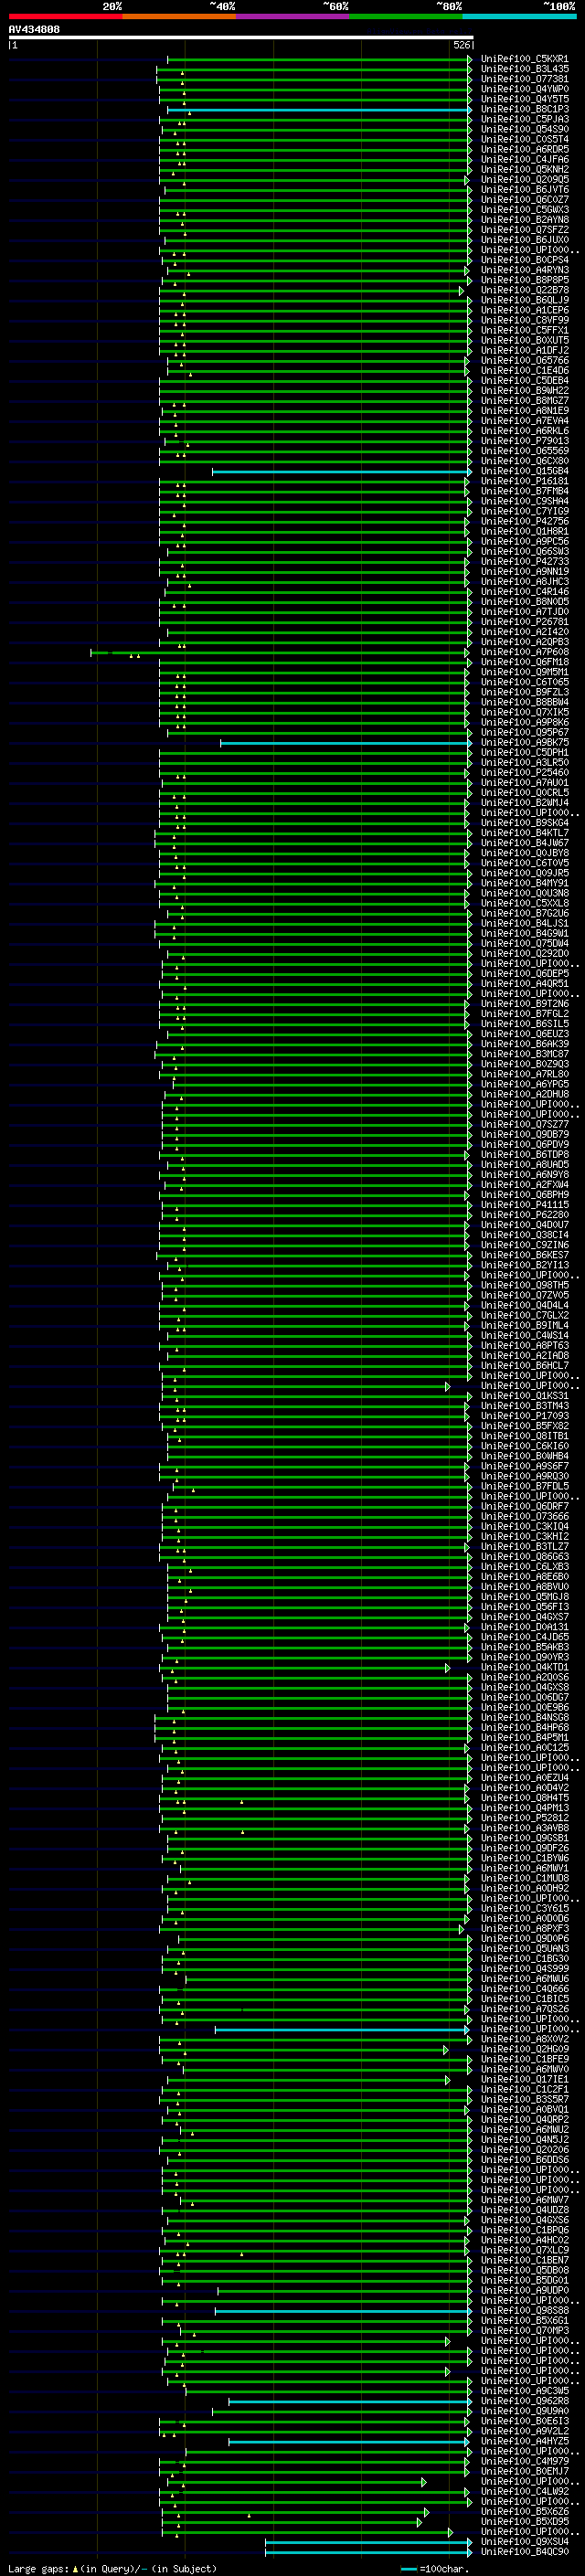
Task: Select hit label UniRef100_P16181
Action: (x=525, y=481)
